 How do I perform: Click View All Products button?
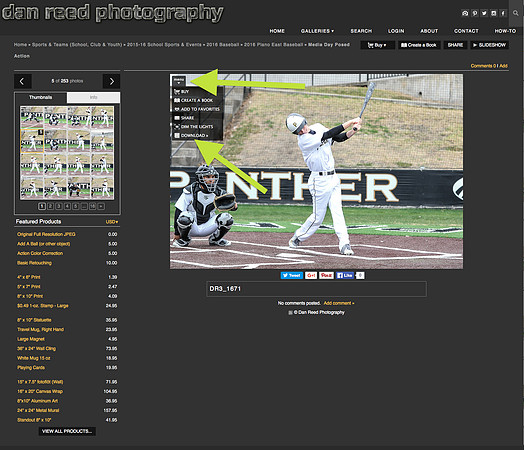pos(67,431)
